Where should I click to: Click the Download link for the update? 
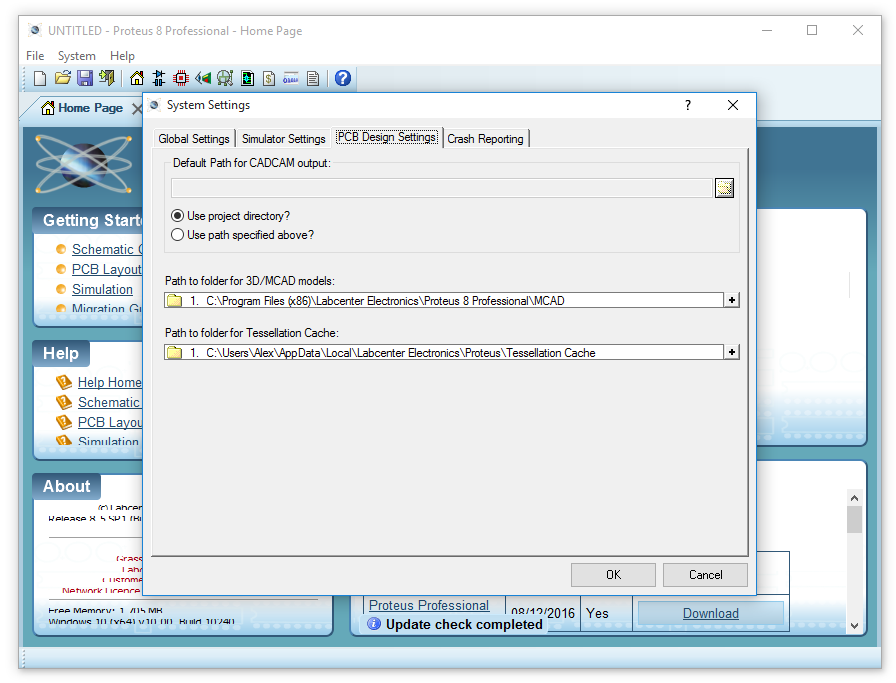tap(710, 613)
